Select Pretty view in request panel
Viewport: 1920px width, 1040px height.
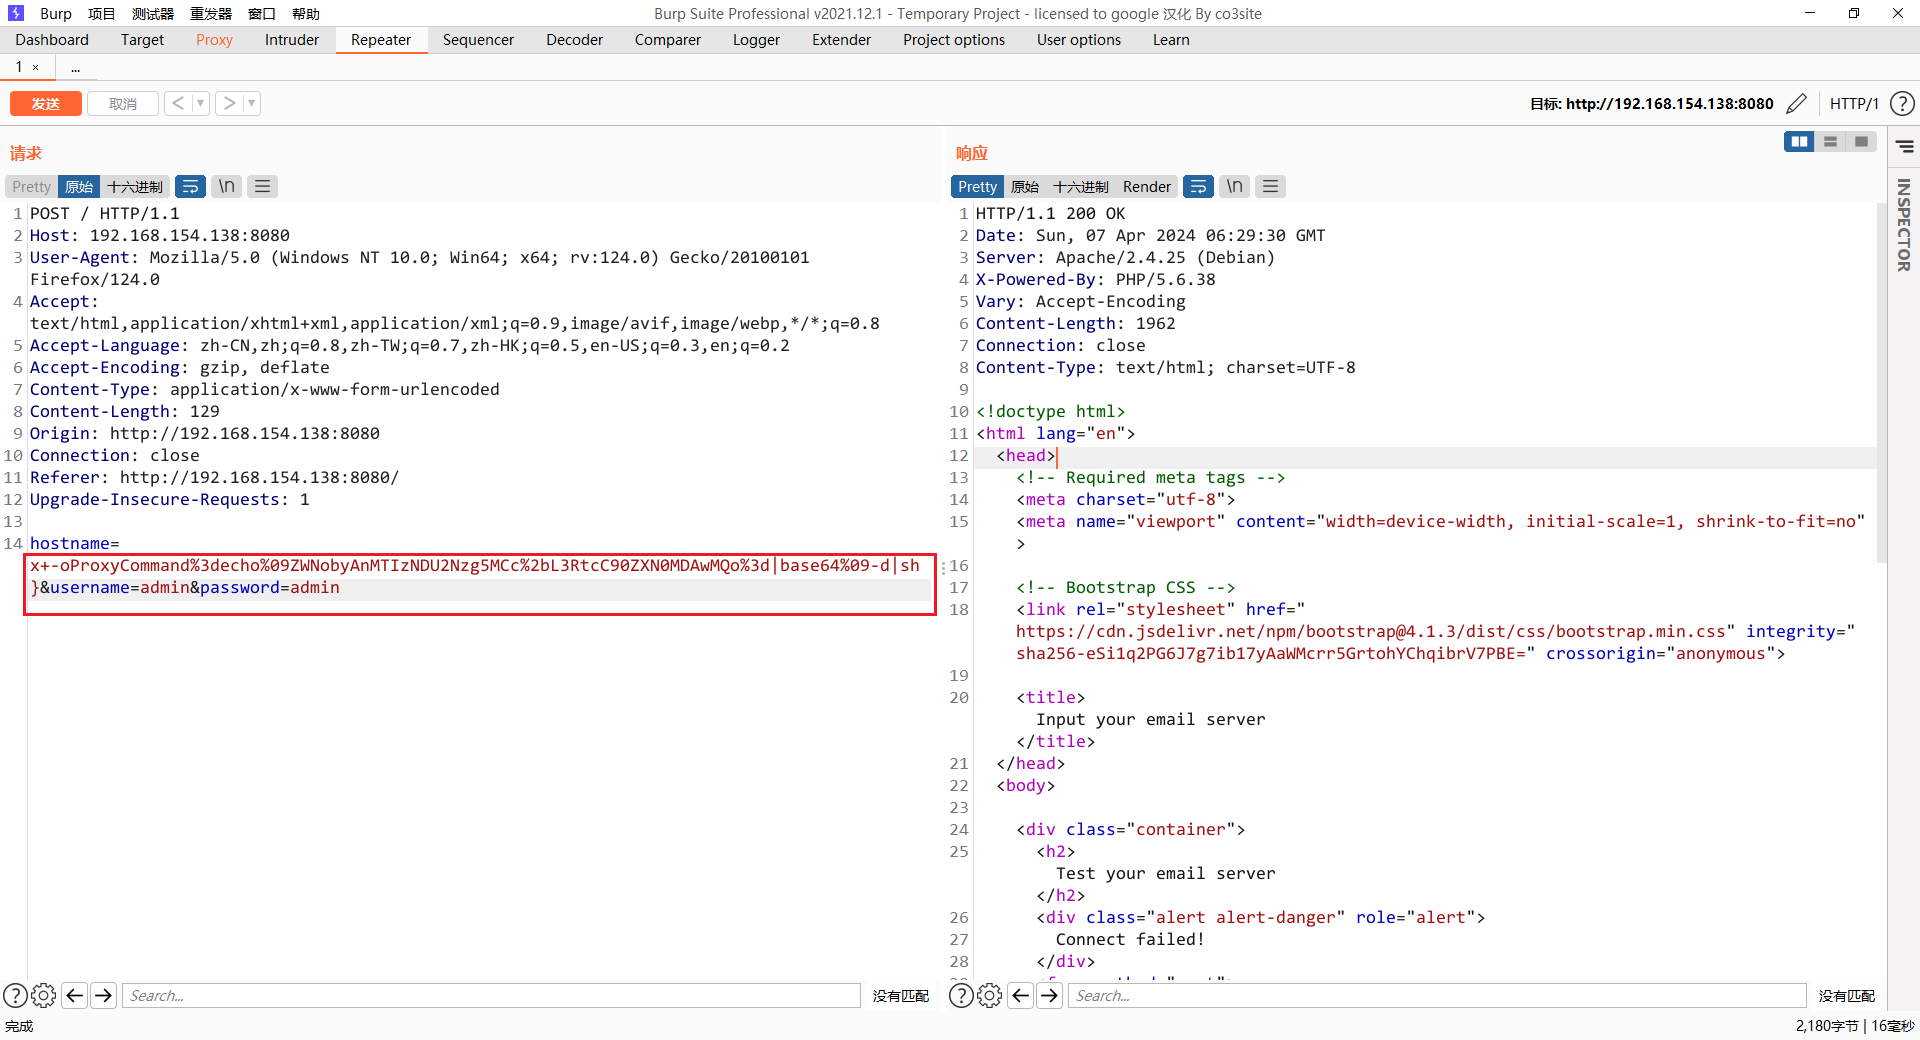tap(31, 187)
